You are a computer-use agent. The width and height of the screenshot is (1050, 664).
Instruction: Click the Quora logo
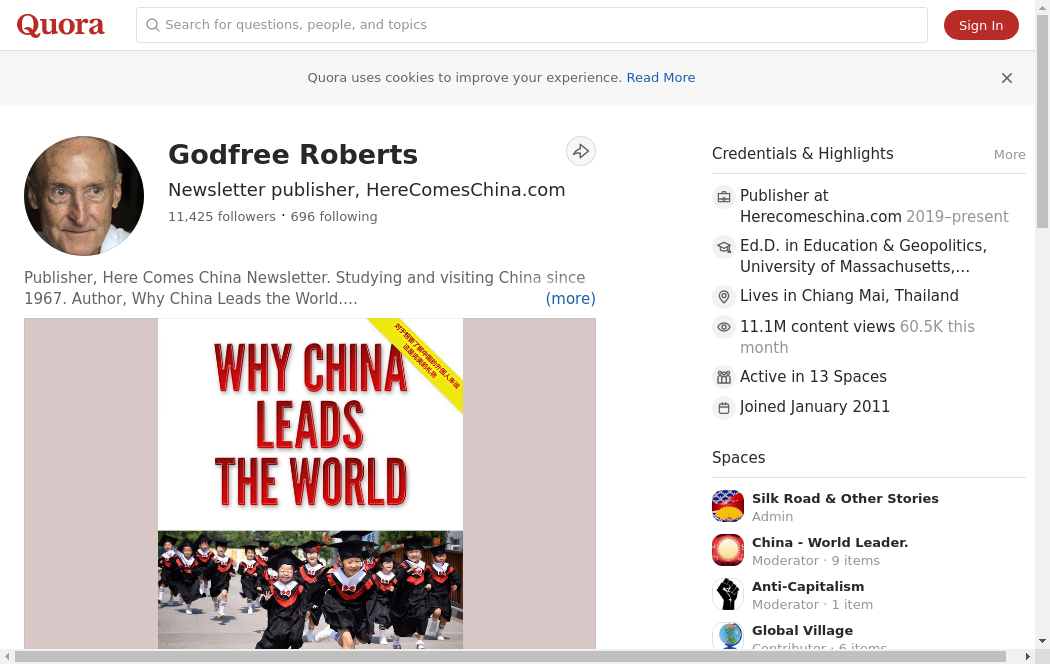point(60,25)
